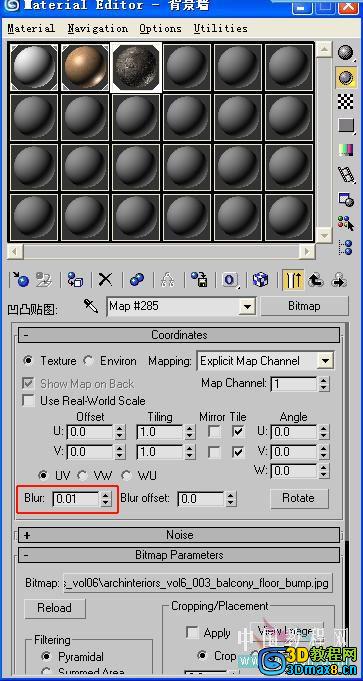Toggle V Tile checkbox
The image size is (363, 681).
click(238, 452)
